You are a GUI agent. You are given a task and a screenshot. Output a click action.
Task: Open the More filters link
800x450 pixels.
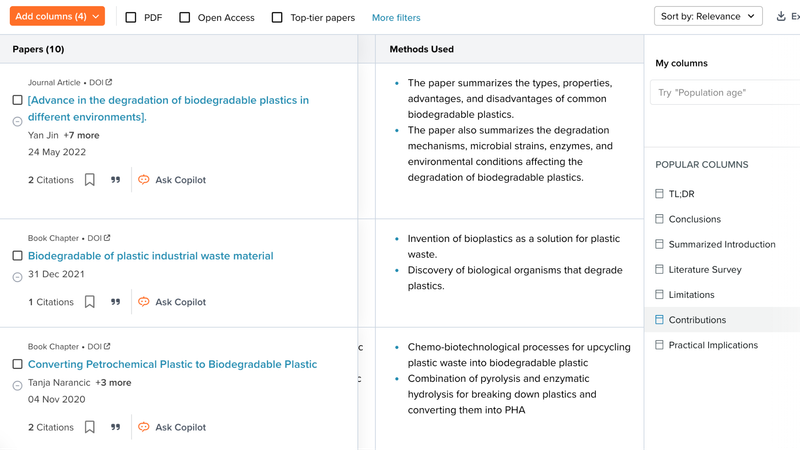click(x=396, y=18)
